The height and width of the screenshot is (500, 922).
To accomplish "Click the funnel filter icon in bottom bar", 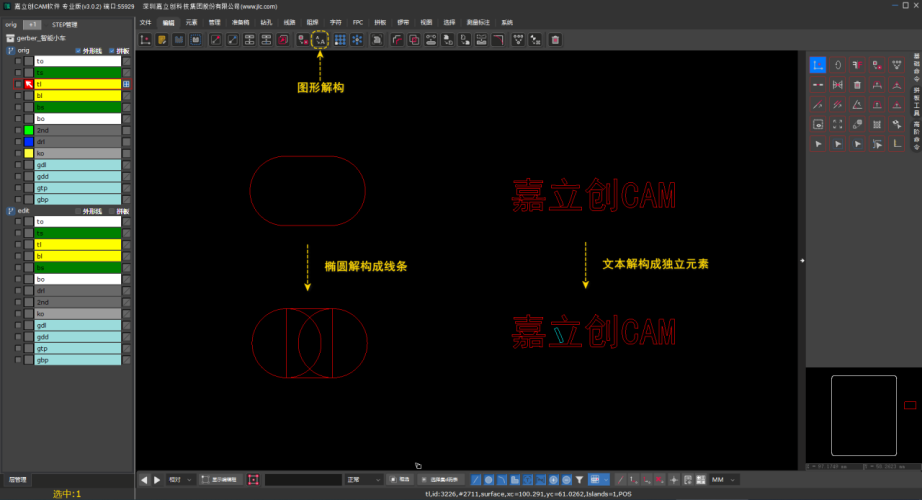I will [x=579, y=480].
